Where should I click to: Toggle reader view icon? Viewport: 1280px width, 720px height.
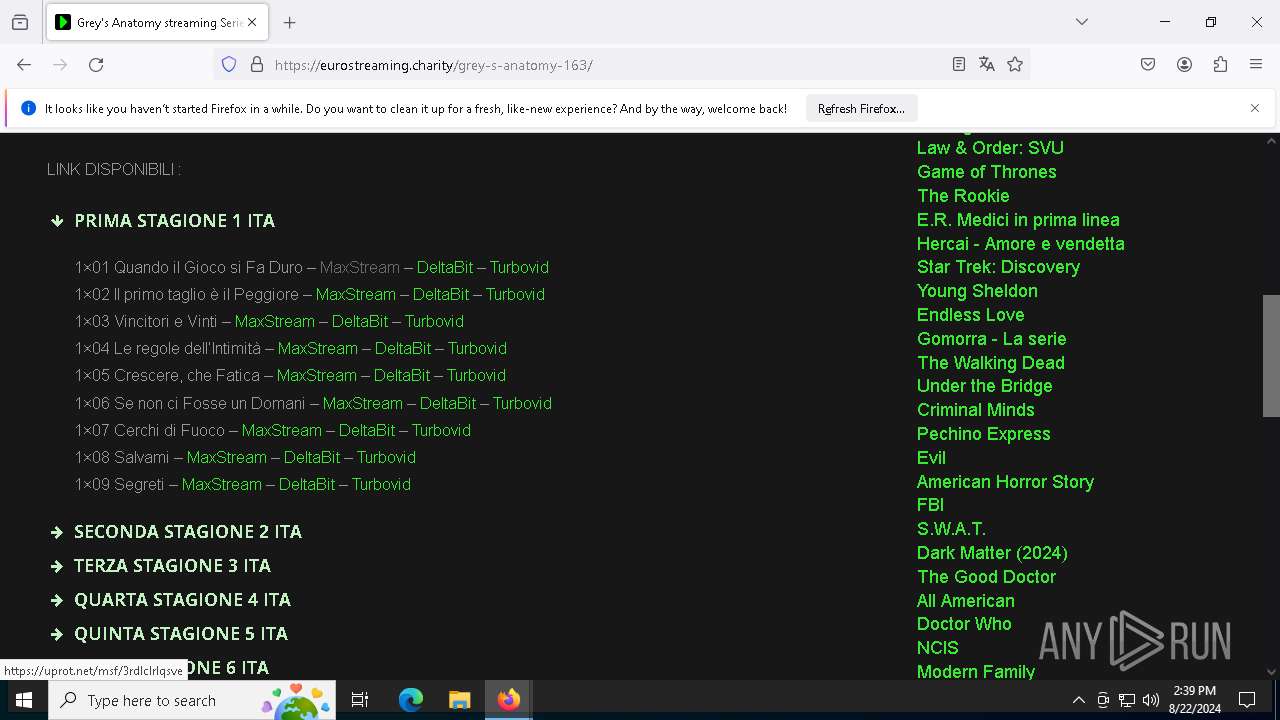coord(959,64)
